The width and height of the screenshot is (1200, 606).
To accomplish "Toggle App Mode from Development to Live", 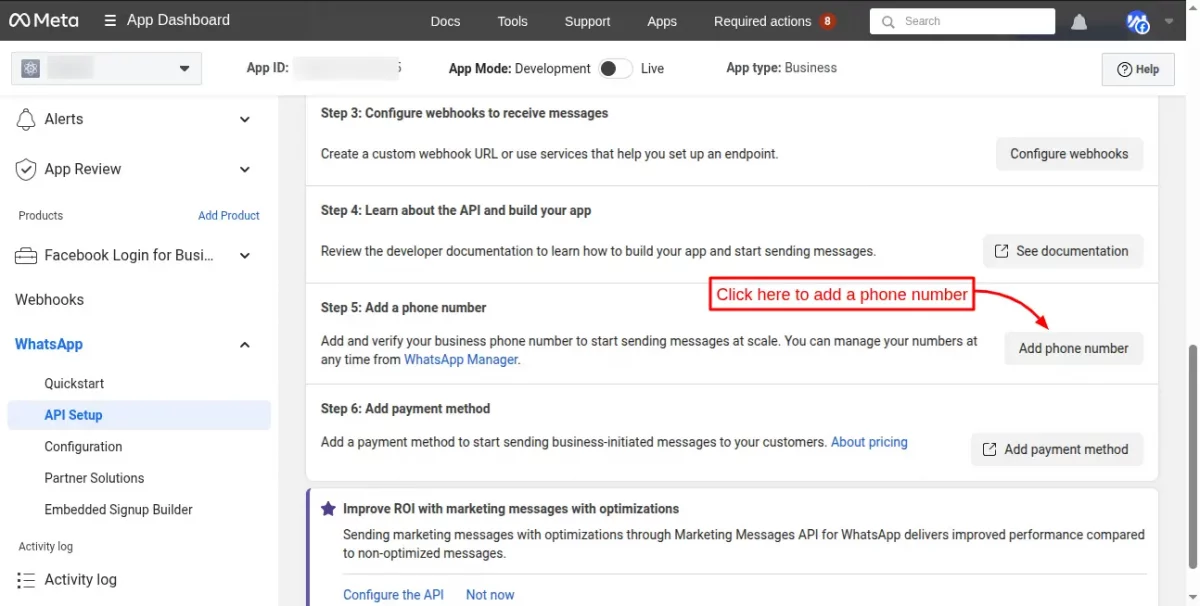I will click(615, 68).
